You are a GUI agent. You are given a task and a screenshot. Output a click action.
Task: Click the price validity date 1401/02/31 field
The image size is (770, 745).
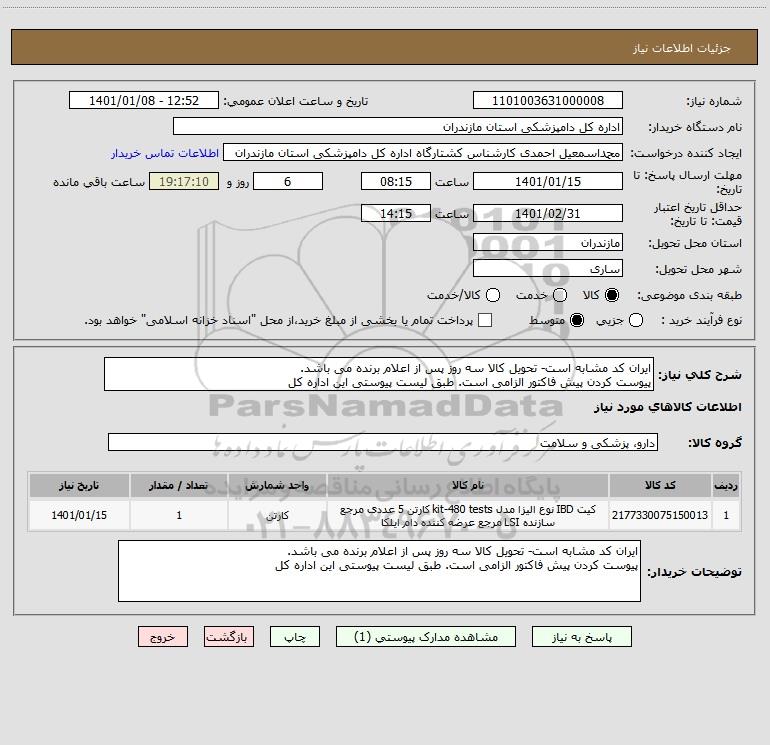(x=548, y=213)
